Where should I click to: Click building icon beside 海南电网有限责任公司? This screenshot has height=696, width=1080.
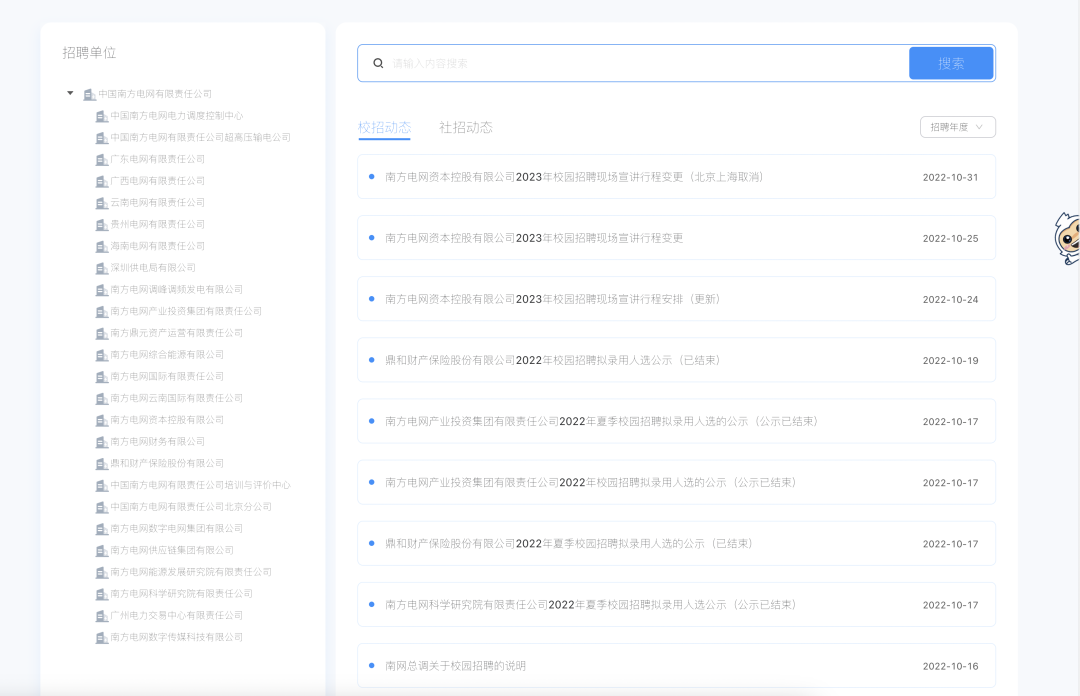tap(102, 247)
